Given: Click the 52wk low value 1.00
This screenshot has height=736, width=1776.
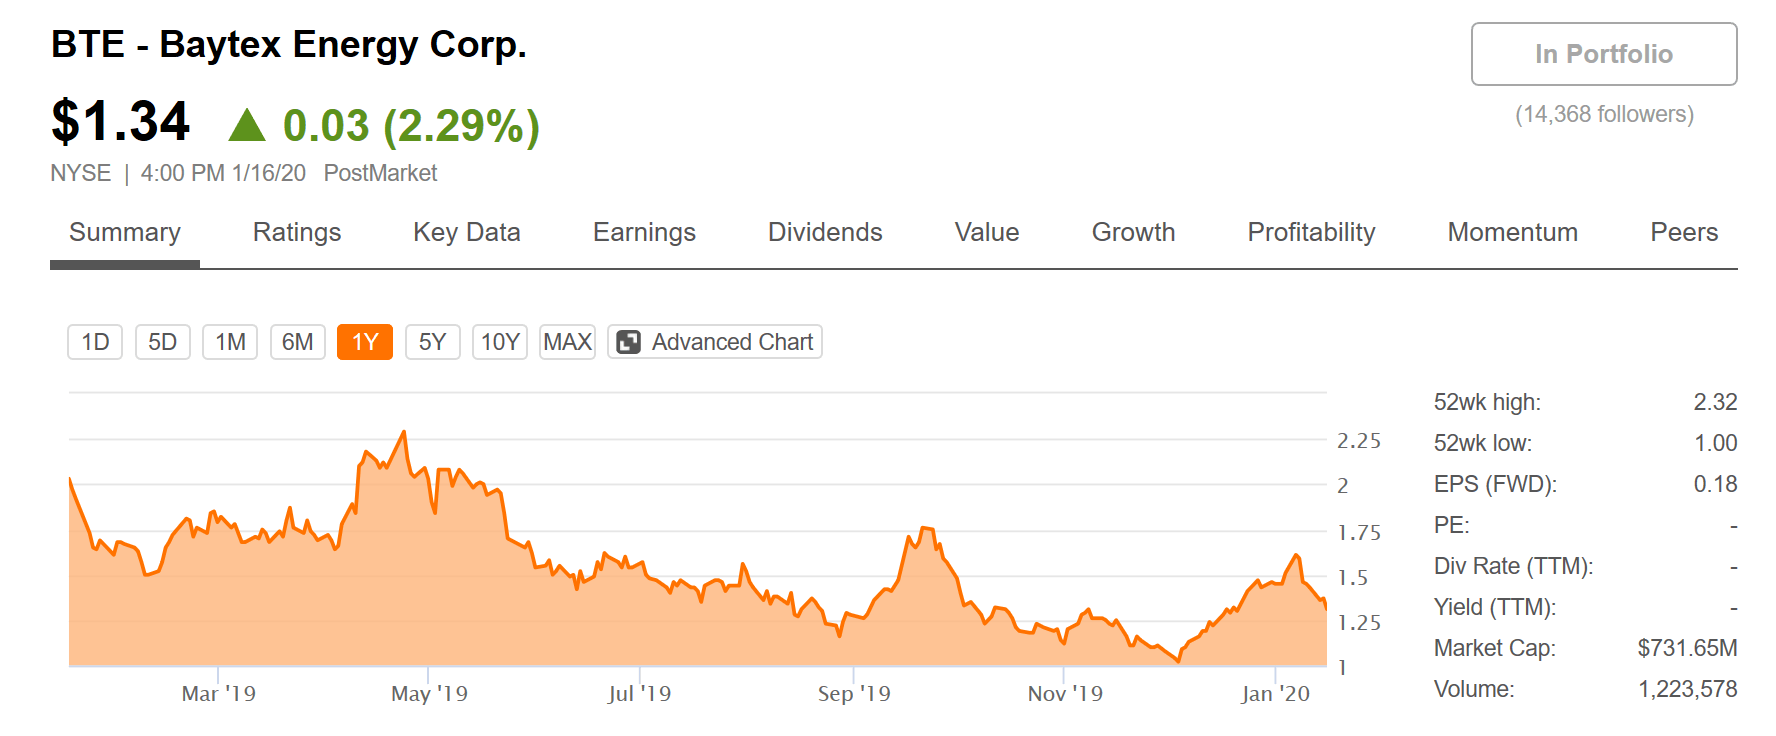Looking at the screenshot, I should pos(1715,443).
